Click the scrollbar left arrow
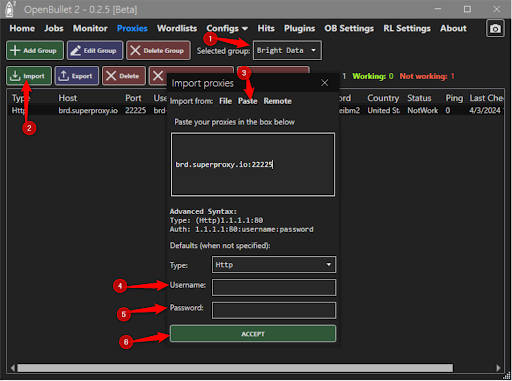Viewport: 512px width, 381px height. point(13,368)
